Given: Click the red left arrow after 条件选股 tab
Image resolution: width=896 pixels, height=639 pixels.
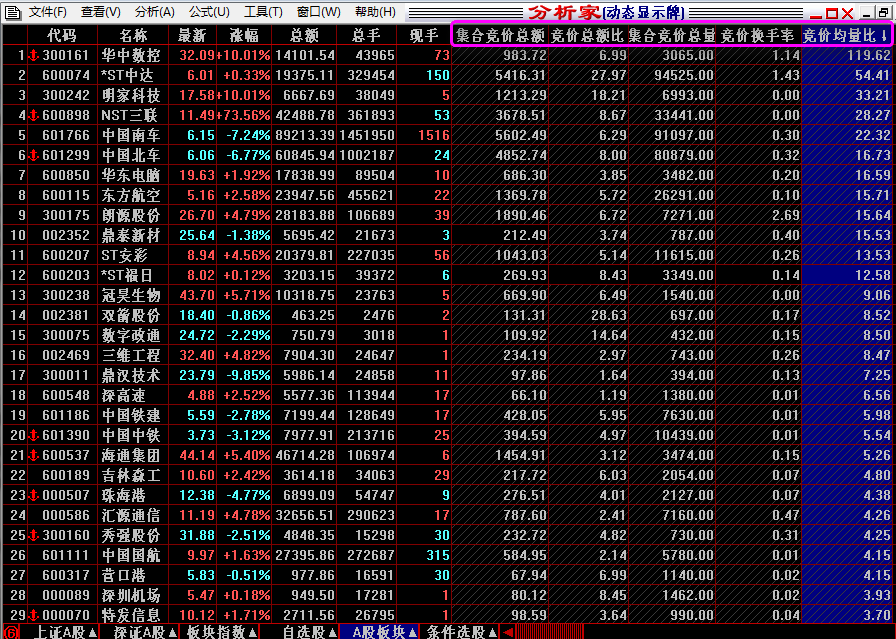Looking at the screenshot, I should [507, 632].
